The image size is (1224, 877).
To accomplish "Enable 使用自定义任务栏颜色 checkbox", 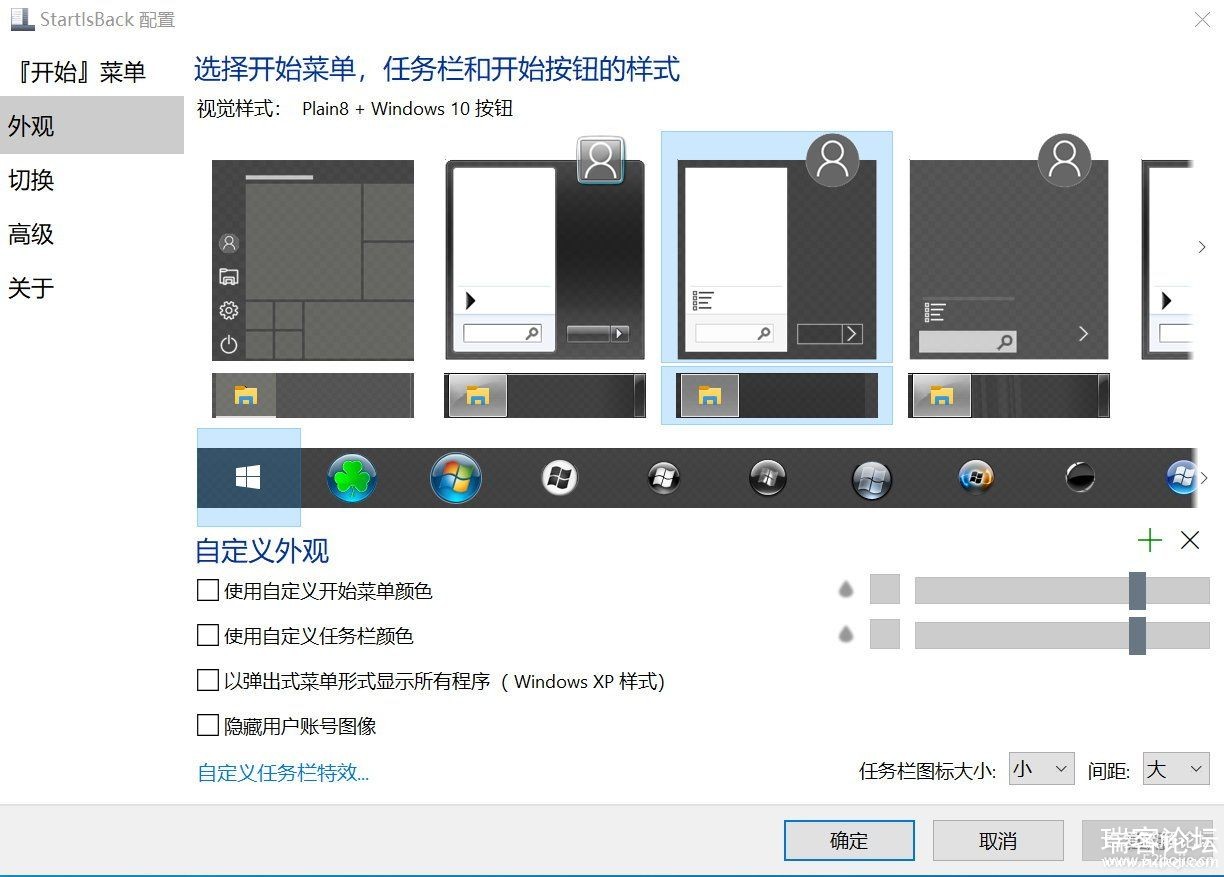I will pyautogui.click(x=208, y=635).
